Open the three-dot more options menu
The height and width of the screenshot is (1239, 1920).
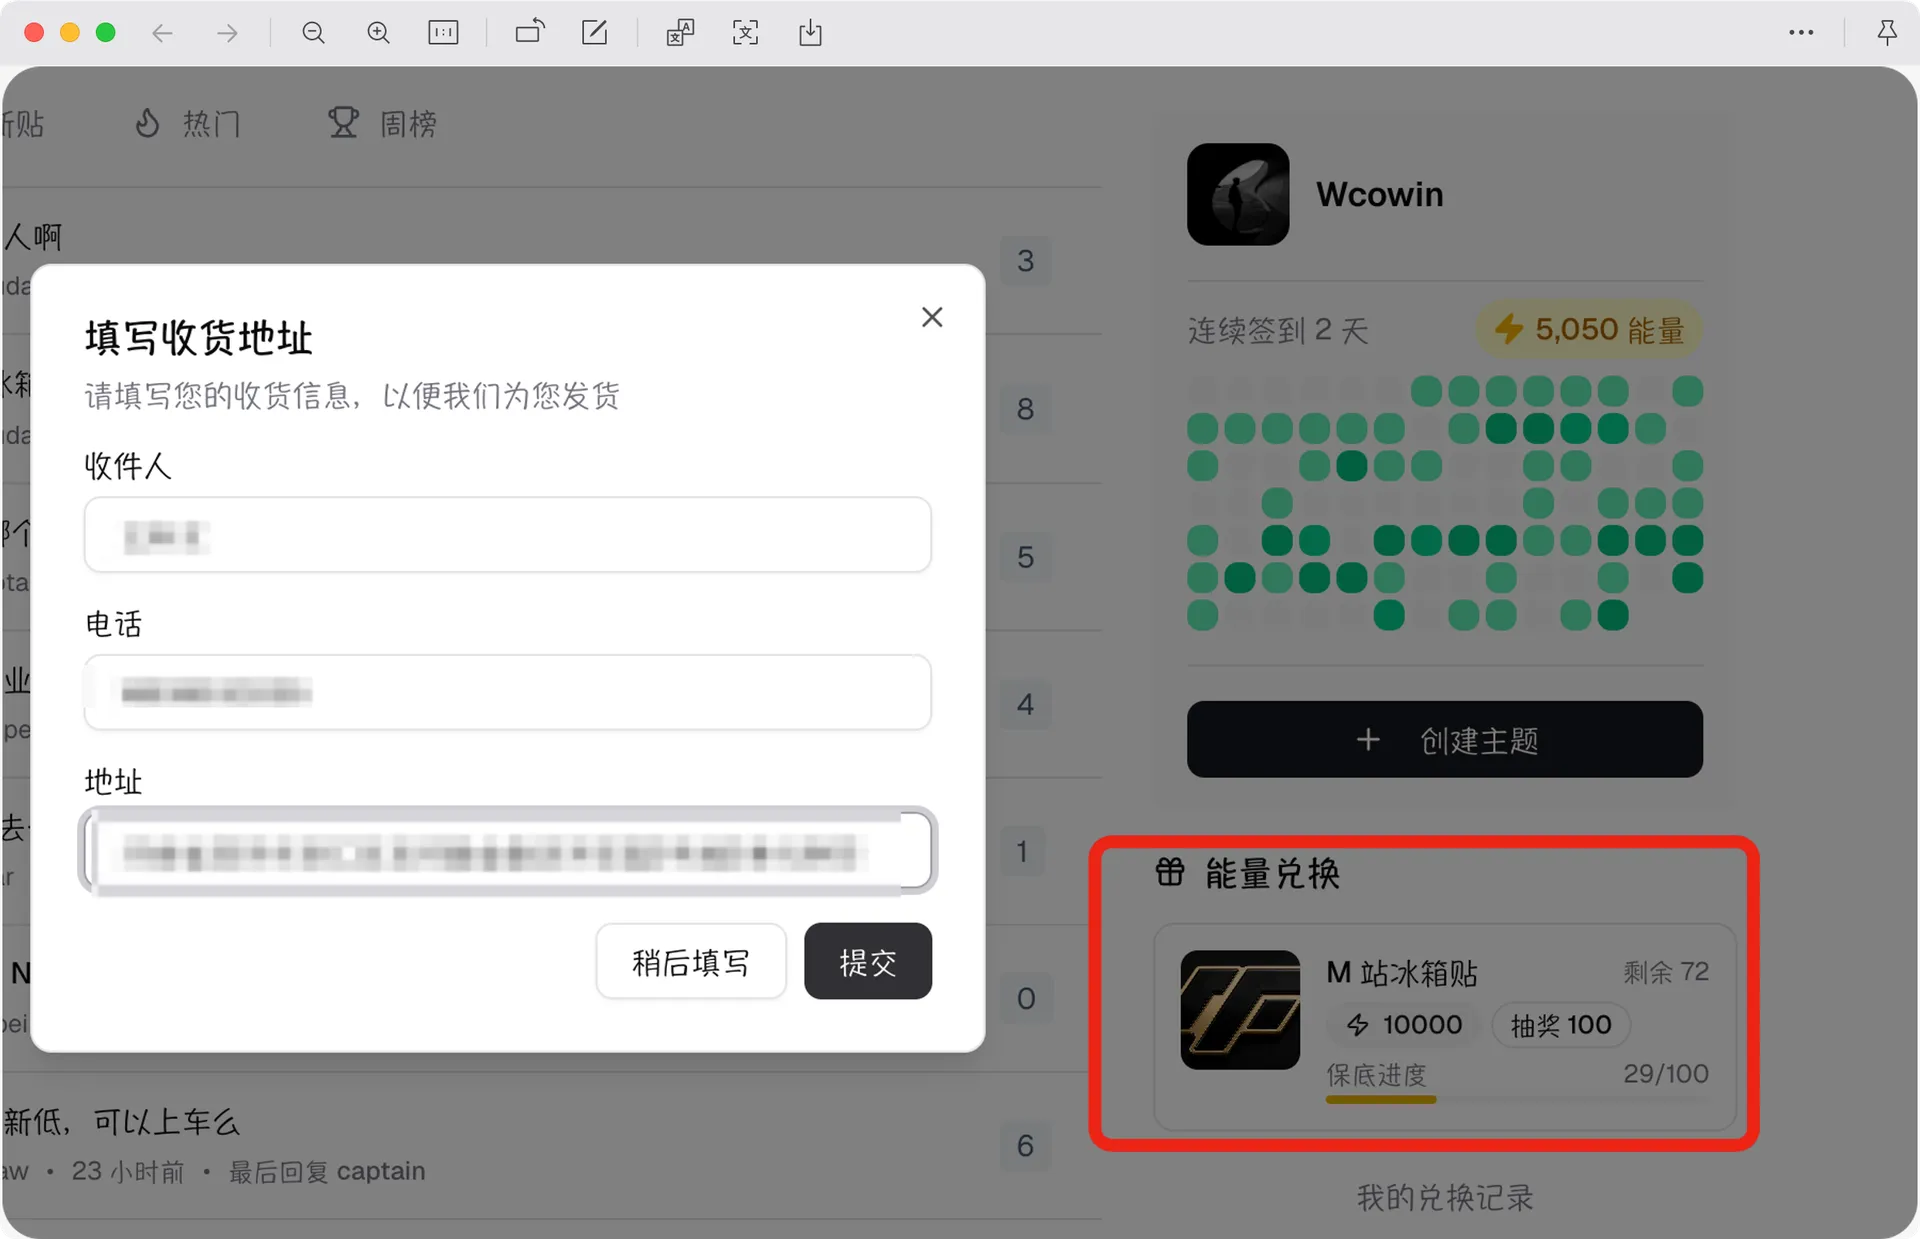click(x=1801, y=33)
